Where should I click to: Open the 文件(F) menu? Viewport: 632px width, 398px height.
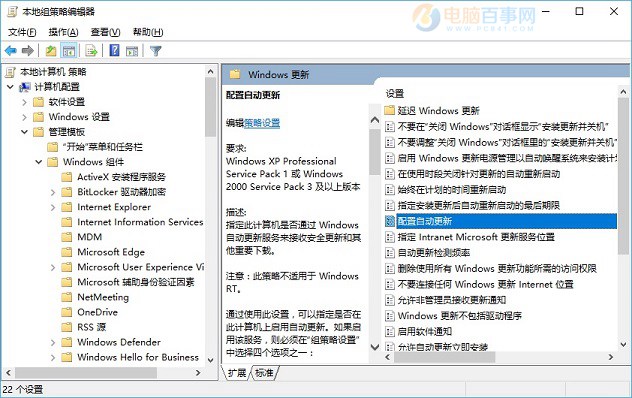(22, 32)
